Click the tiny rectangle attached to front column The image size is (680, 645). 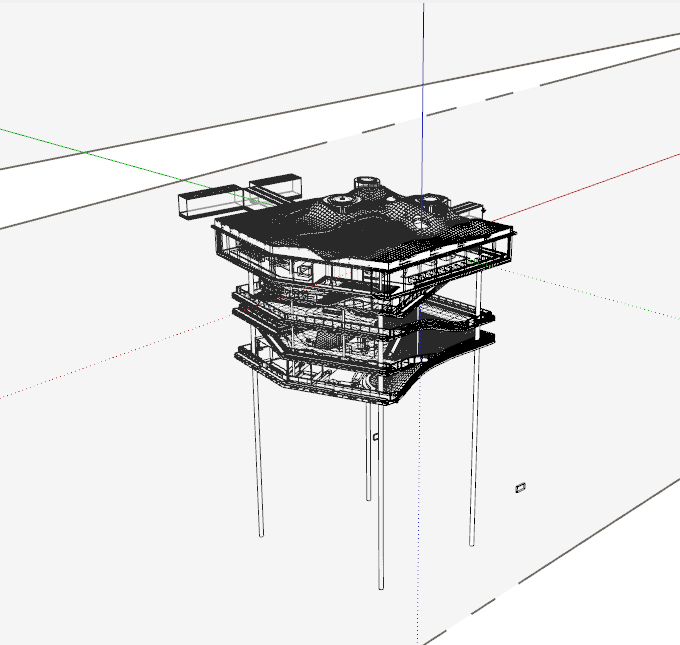pyautogui.click(x=376, y=437)
